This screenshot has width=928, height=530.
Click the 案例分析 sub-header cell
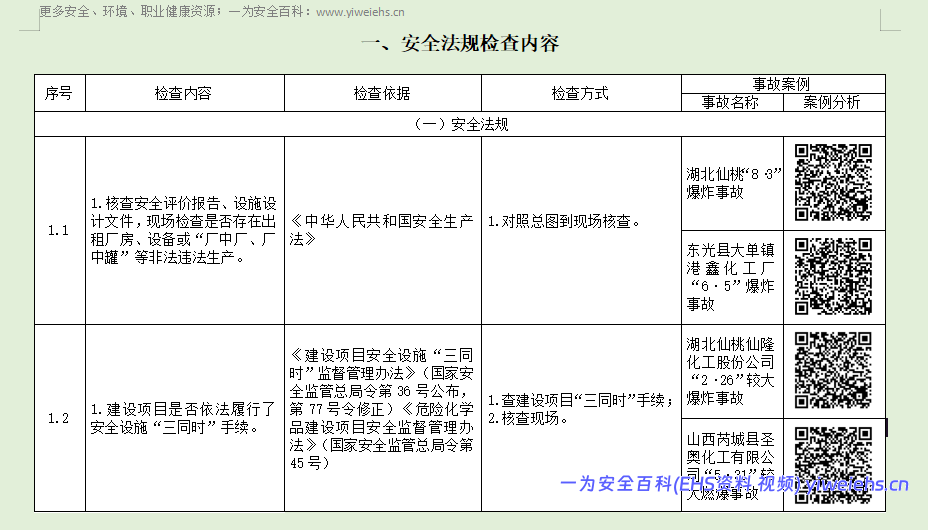click(831, 102)
